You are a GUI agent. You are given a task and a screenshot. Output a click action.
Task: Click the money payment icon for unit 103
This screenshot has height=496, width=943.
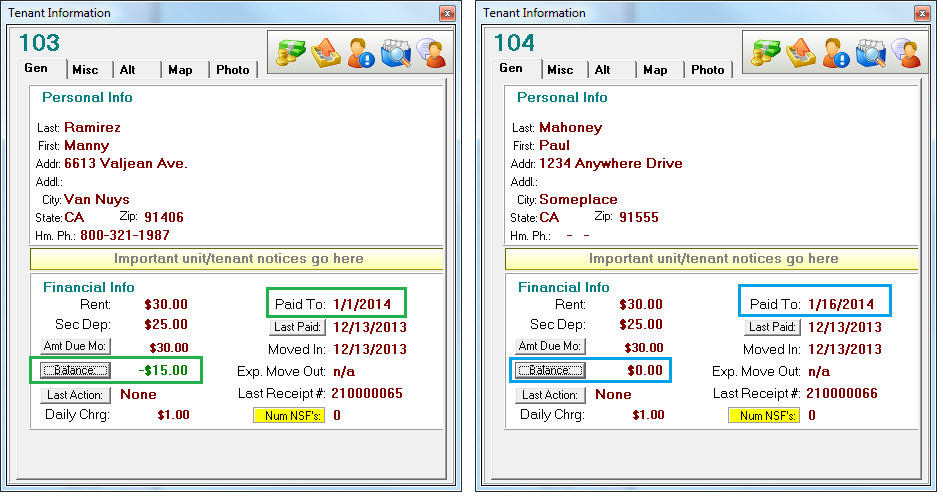(290, 53)
